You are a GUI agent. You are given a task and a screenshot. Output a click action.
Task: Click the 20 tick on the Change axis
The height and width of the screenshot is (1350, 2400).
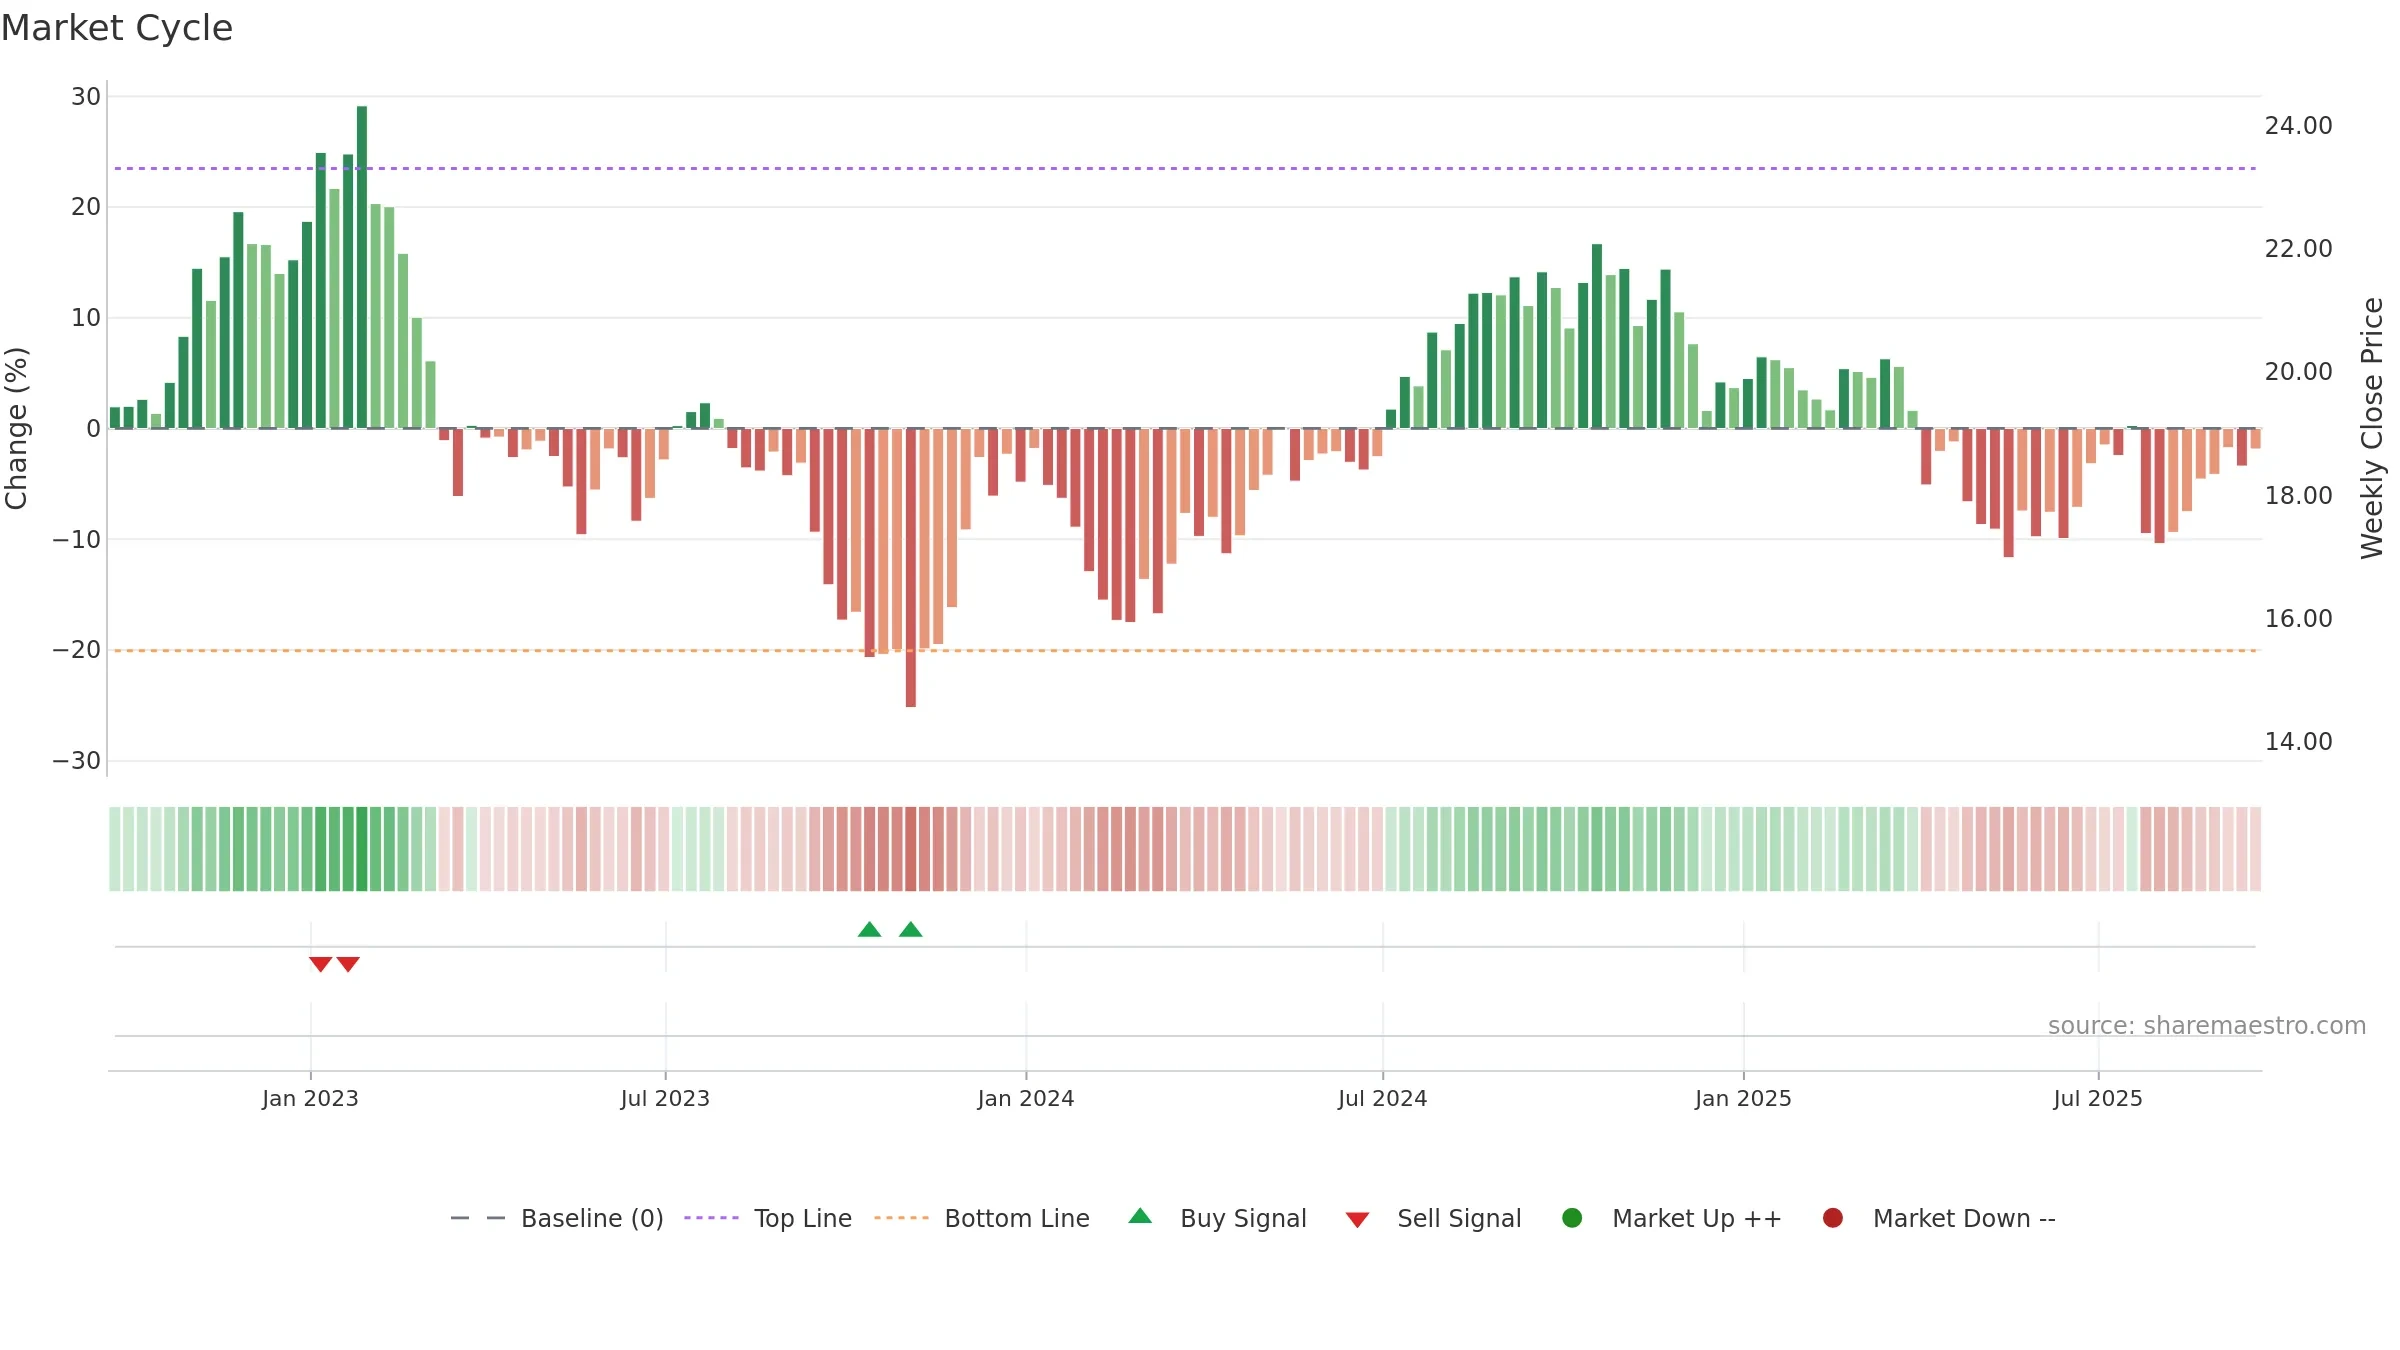pyautogui.click(x=86, y=207)
